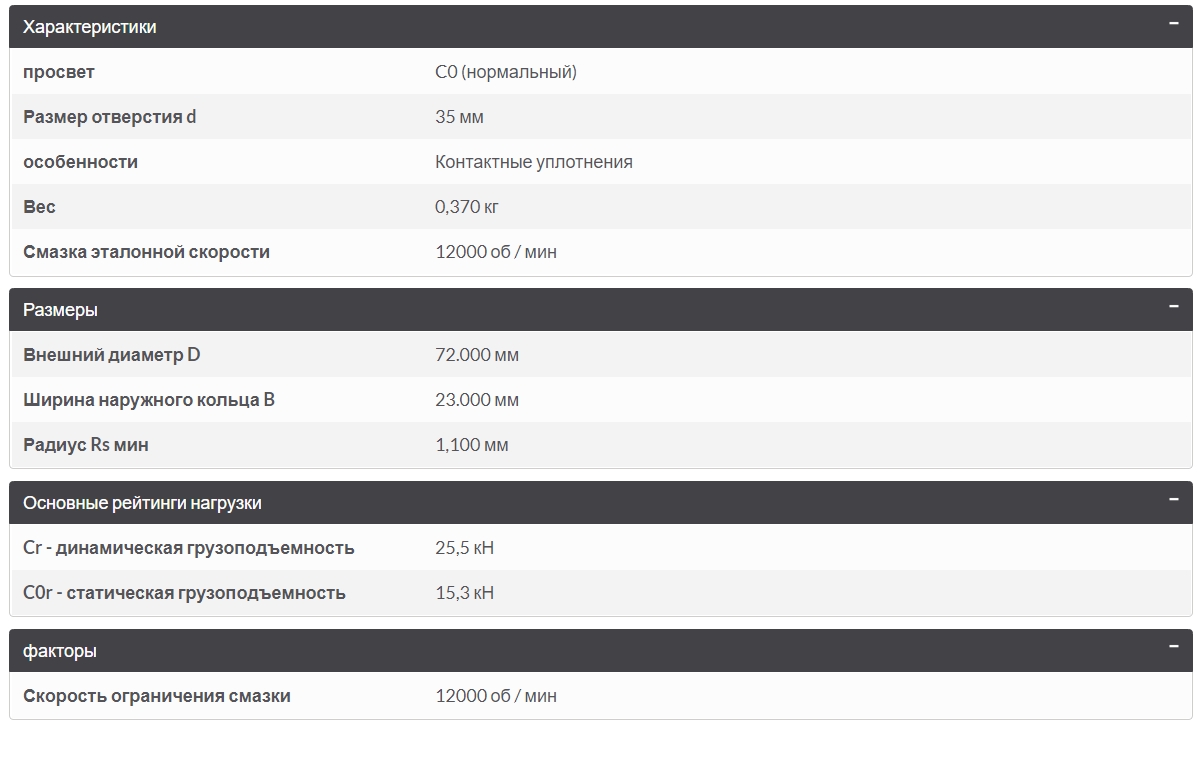Collapse the Характеристики section minus icon
This screenshot has height=782, width=1197.
1173,24
